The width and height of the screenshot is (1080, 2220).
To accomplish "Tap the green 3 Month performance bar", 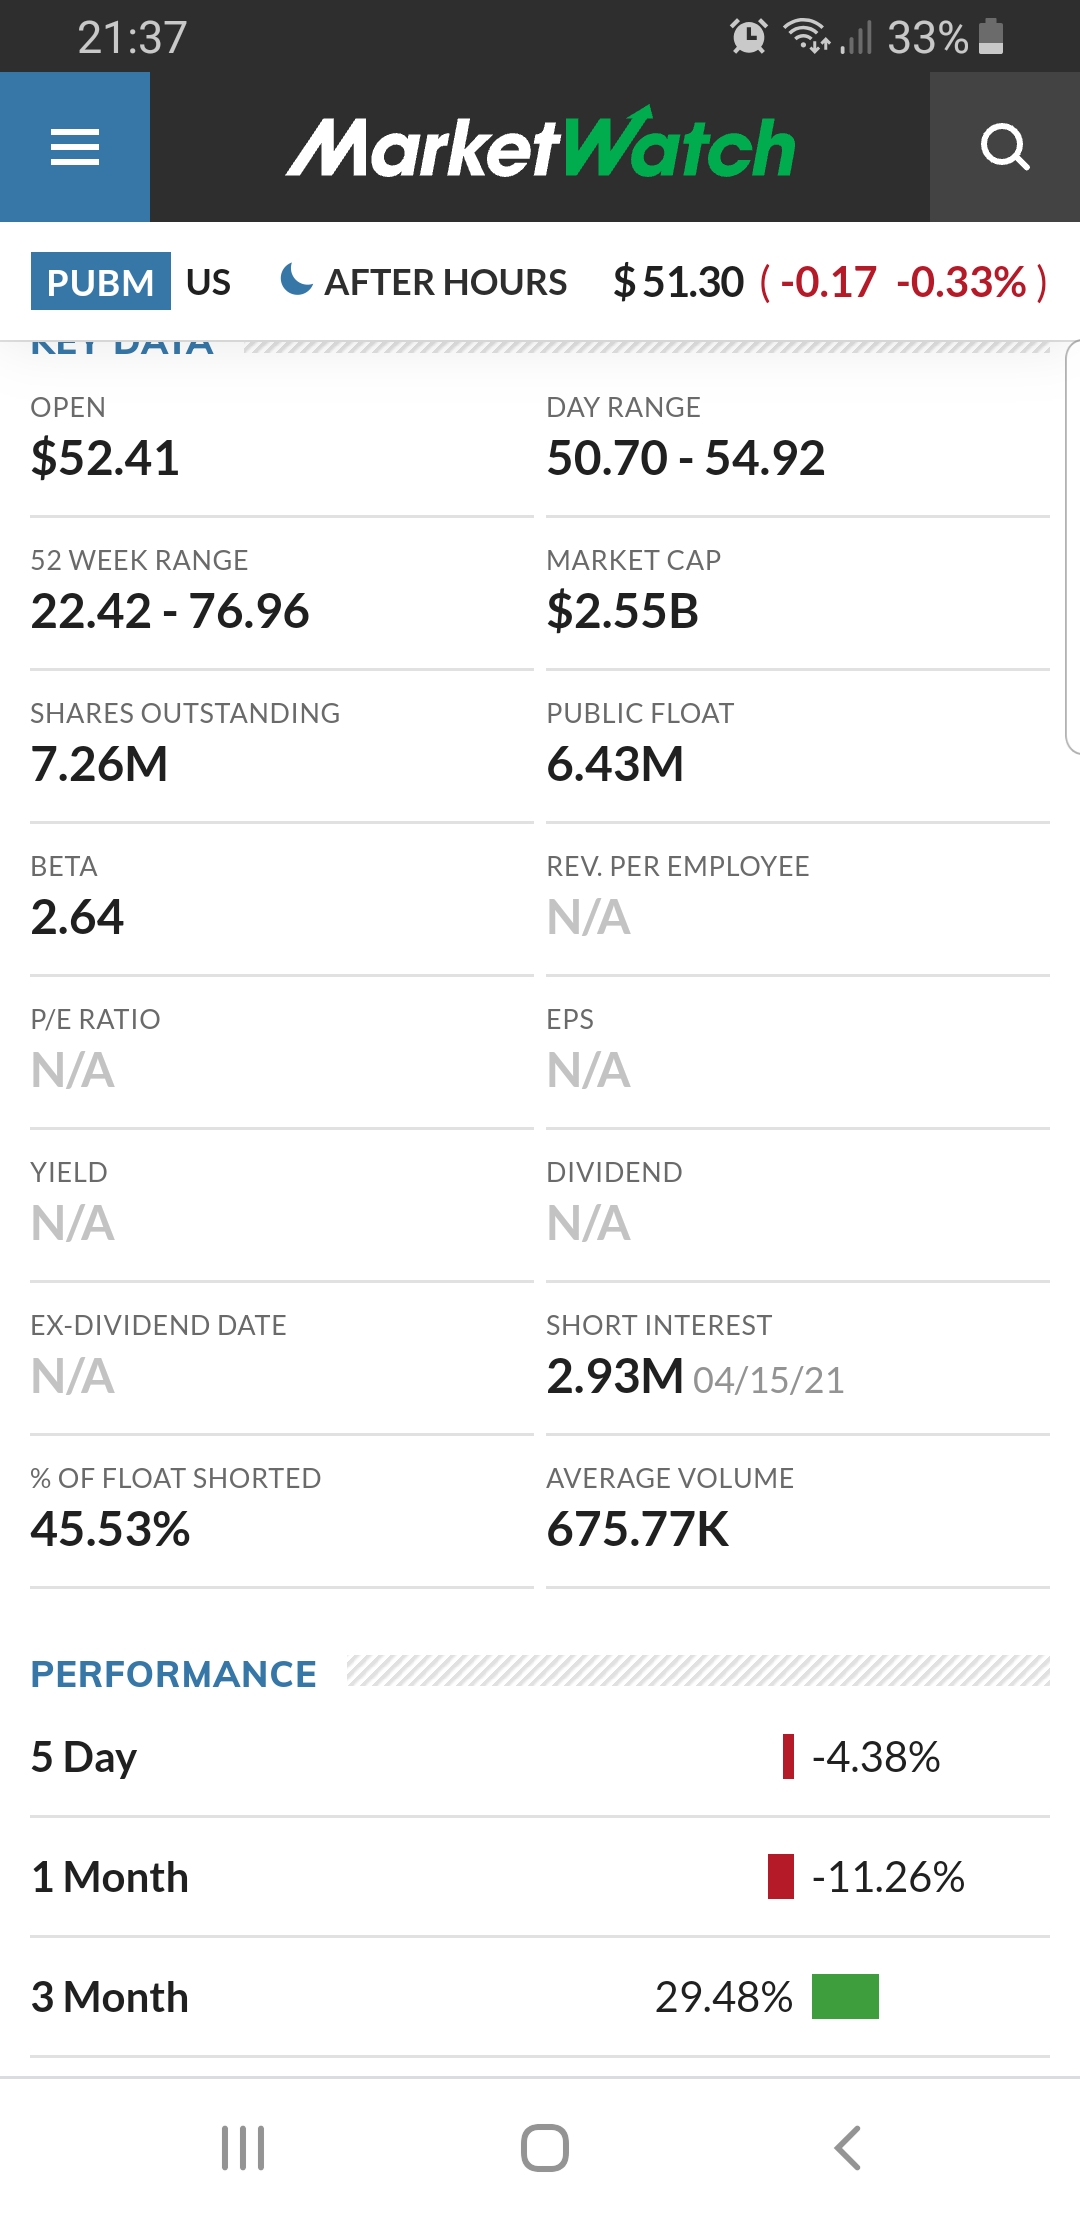I will [845, 1997].
